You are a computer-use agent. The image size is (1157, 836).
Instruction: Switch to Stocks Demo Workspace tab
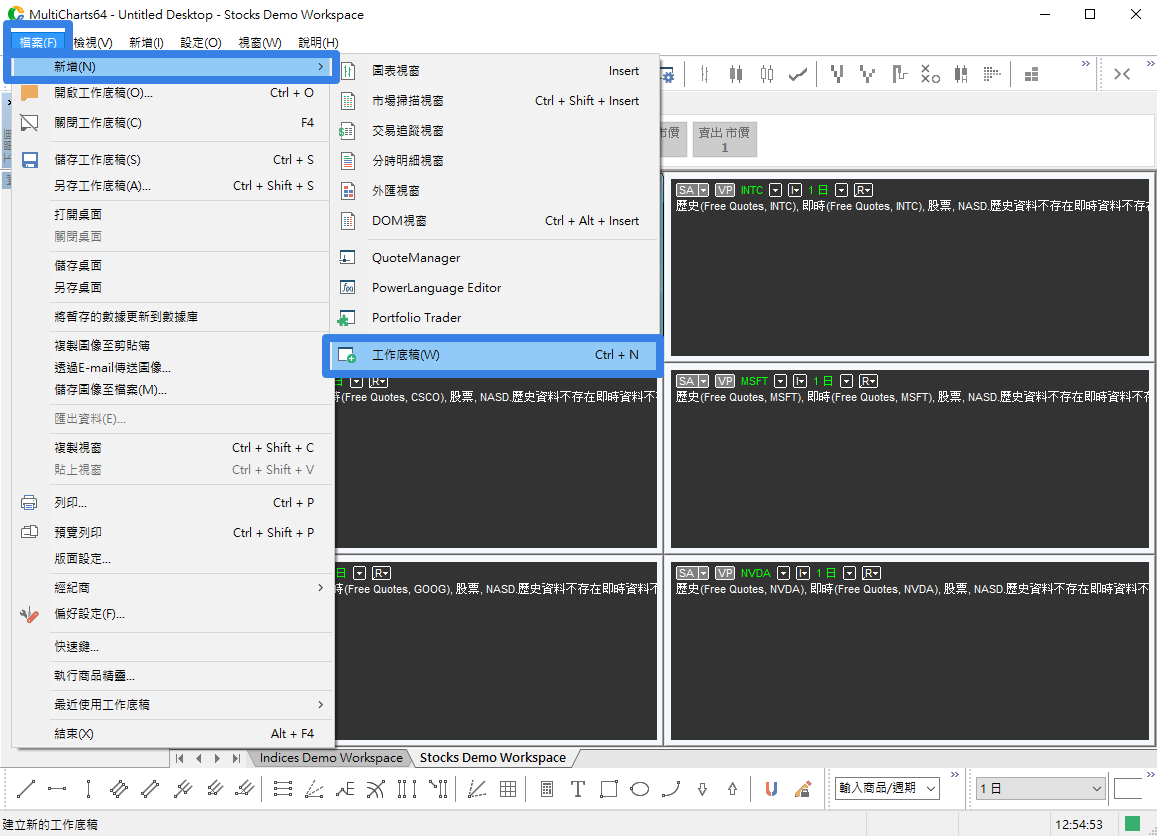click(x=493, y=758)
